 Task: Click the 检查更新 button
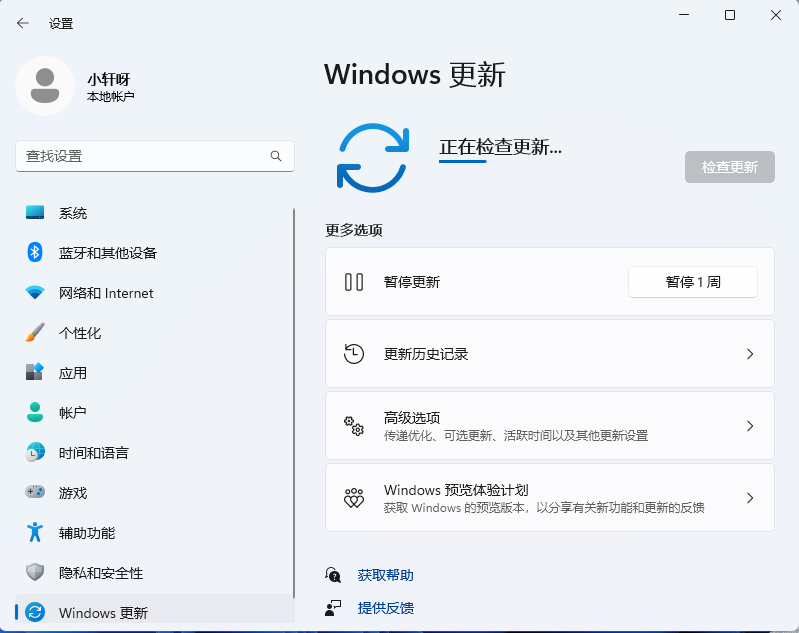point(730,167)
